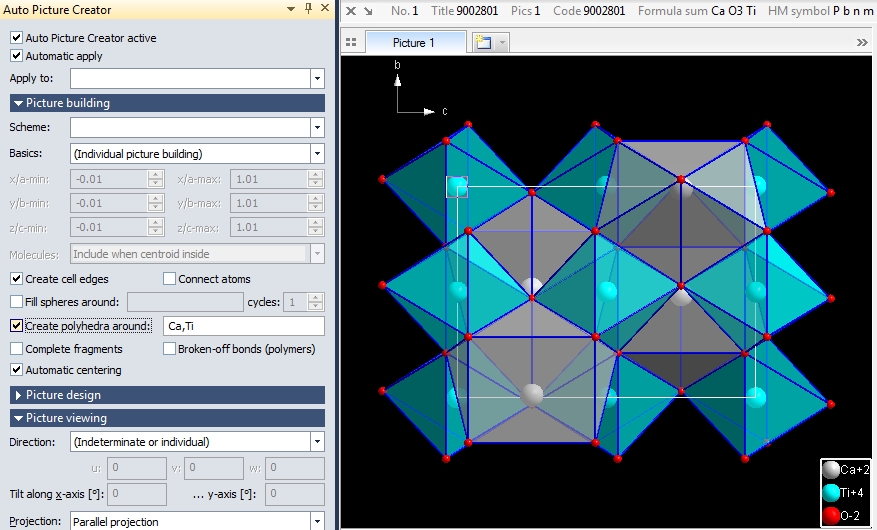
Task: Close the Auto Picture Creator panel
Action: pos(324,9)
